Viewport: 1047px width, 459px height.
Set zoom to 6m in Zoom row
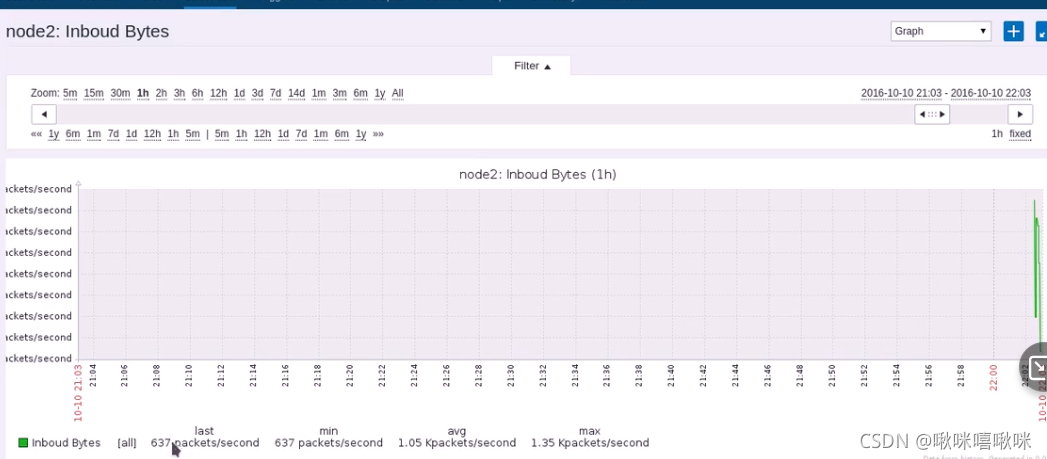[361, 93]
